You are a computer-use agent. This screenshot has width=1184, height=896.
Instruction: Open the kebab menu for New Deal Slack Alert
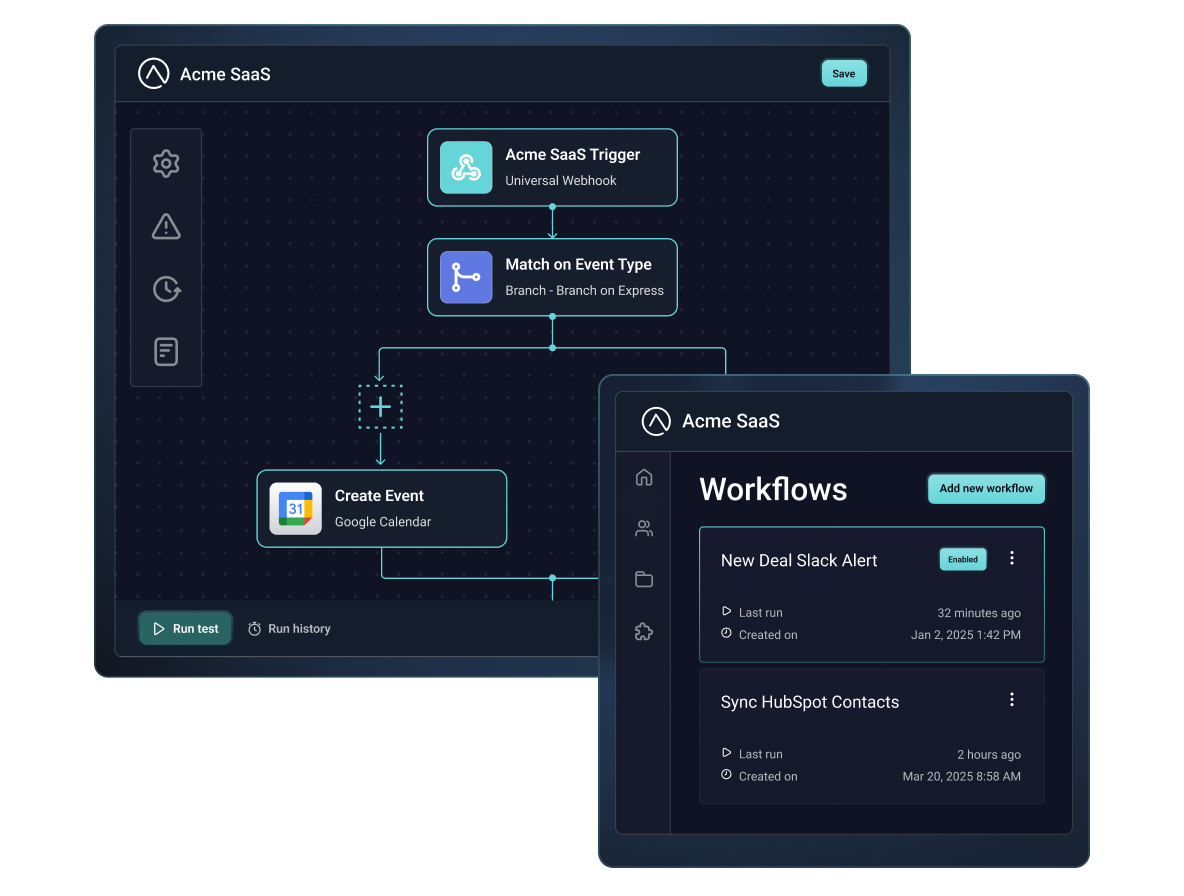point(1011,558)
